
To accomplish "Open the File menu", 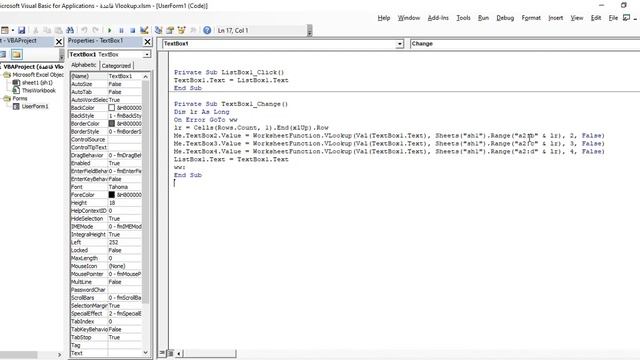I will pos(613,18).
